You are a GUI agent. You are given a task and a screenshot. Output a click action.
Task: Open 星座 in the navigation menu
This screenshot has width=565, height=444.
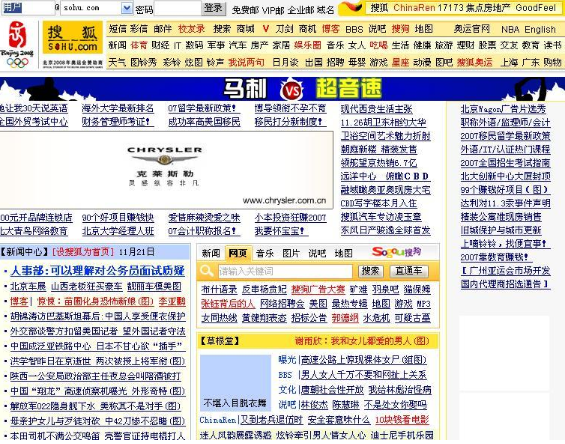coord(400,62)
